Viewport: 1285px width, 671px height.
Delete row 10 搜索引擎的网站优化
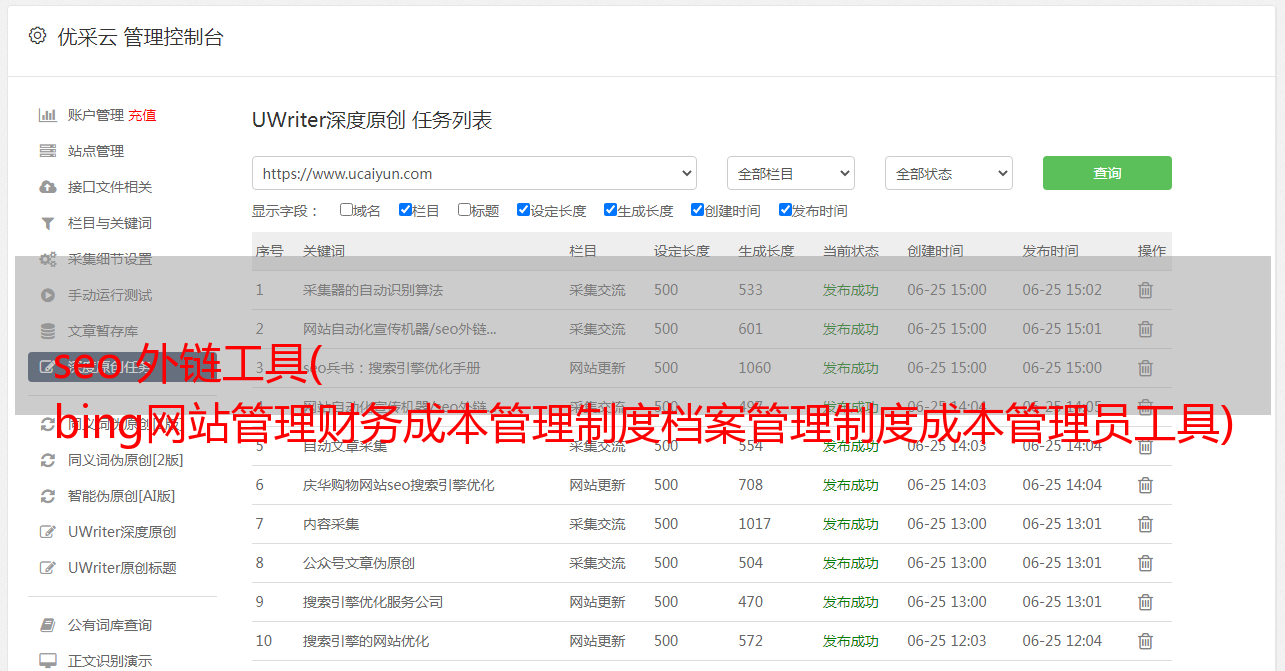pyautogui.click(x=1146, y=641)
